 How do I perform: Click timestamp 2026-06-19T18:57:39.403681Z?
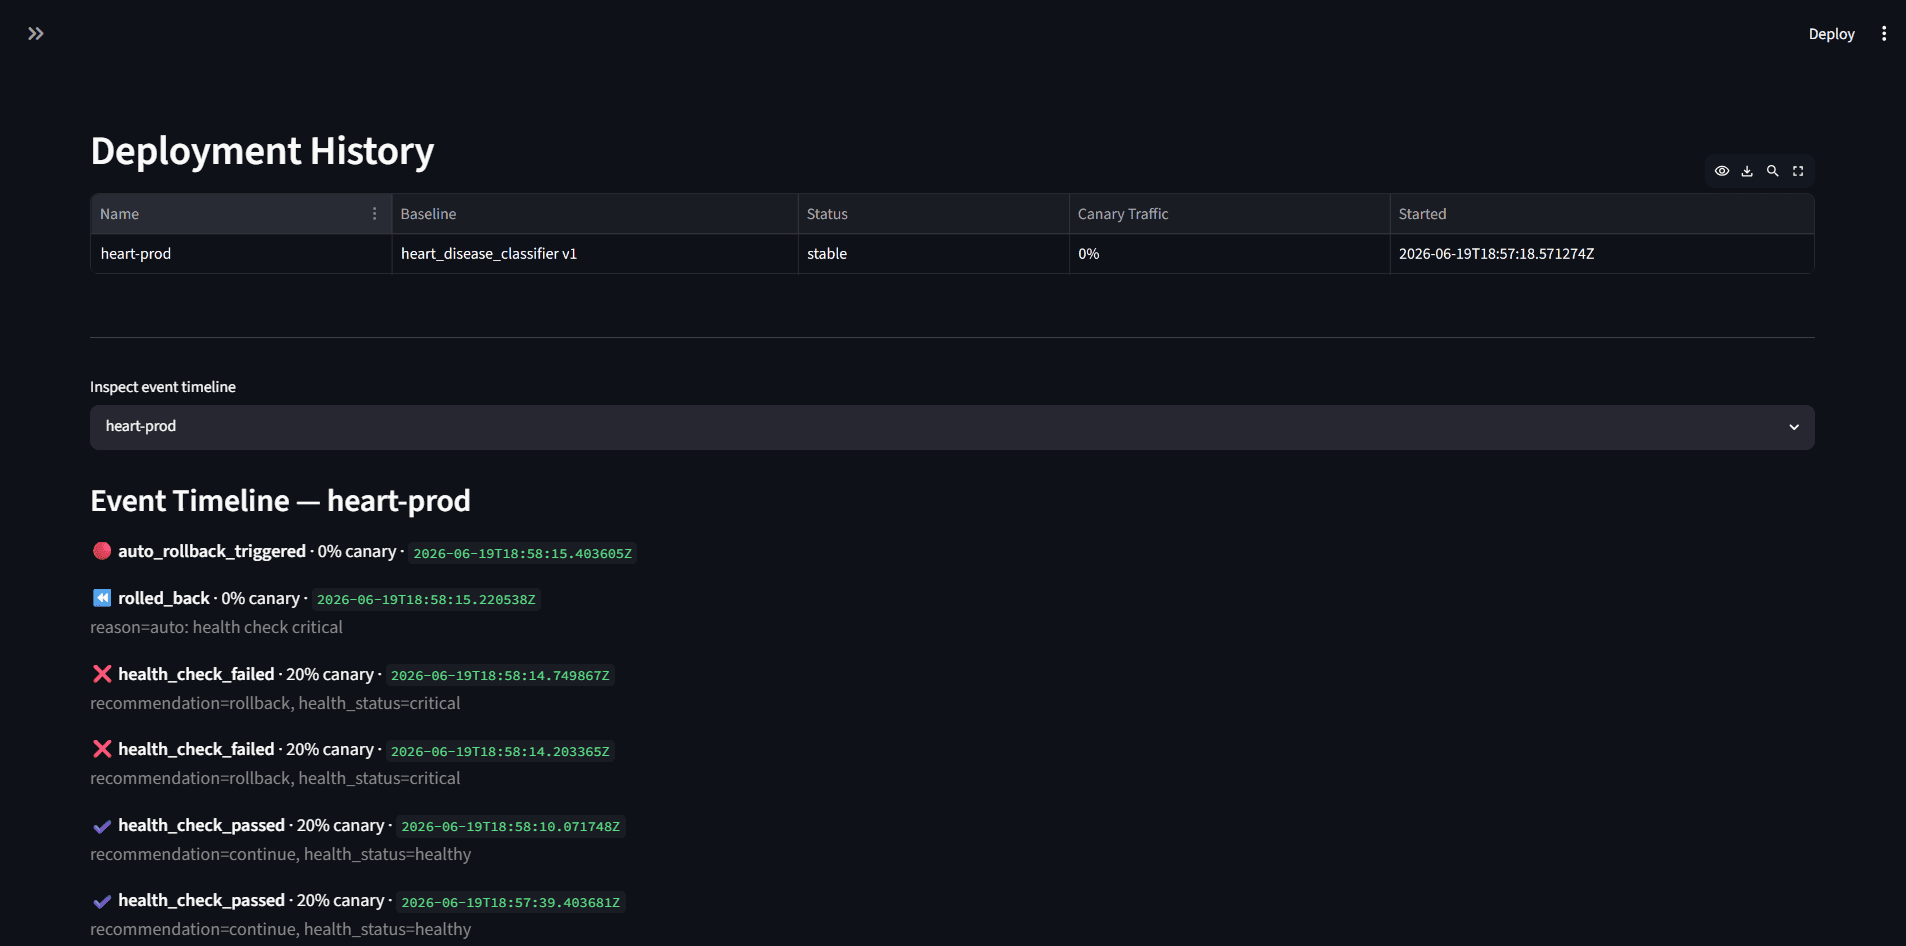(510, 902)
